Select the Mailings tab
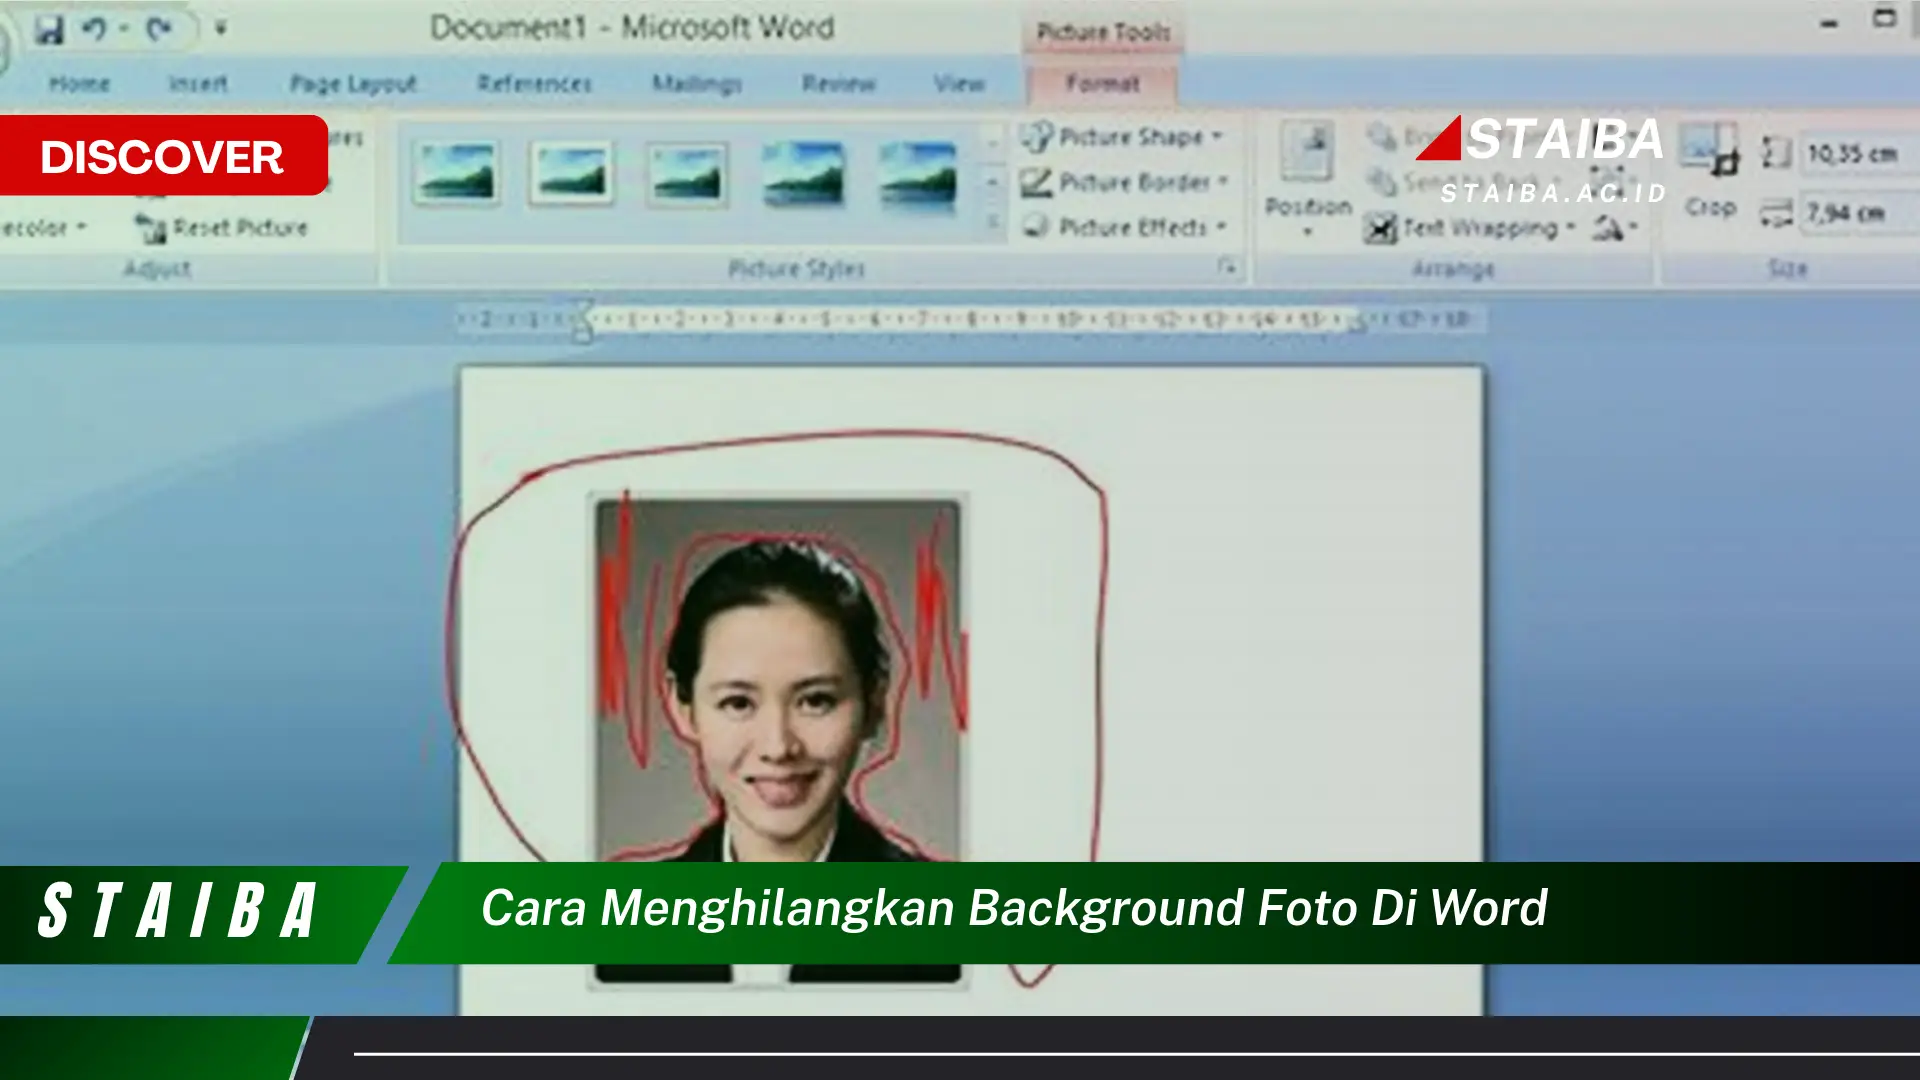This screenshot has width=1920, height=1080. (697, 84)
